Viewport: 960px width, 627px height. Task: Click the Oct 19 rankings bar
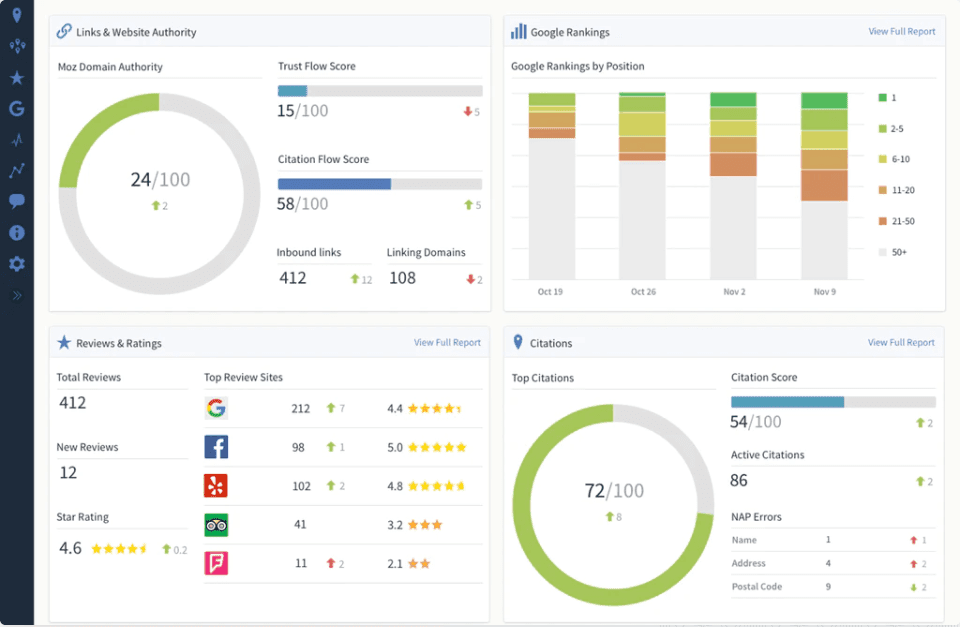pyautogui.click(x=552, y=186)
